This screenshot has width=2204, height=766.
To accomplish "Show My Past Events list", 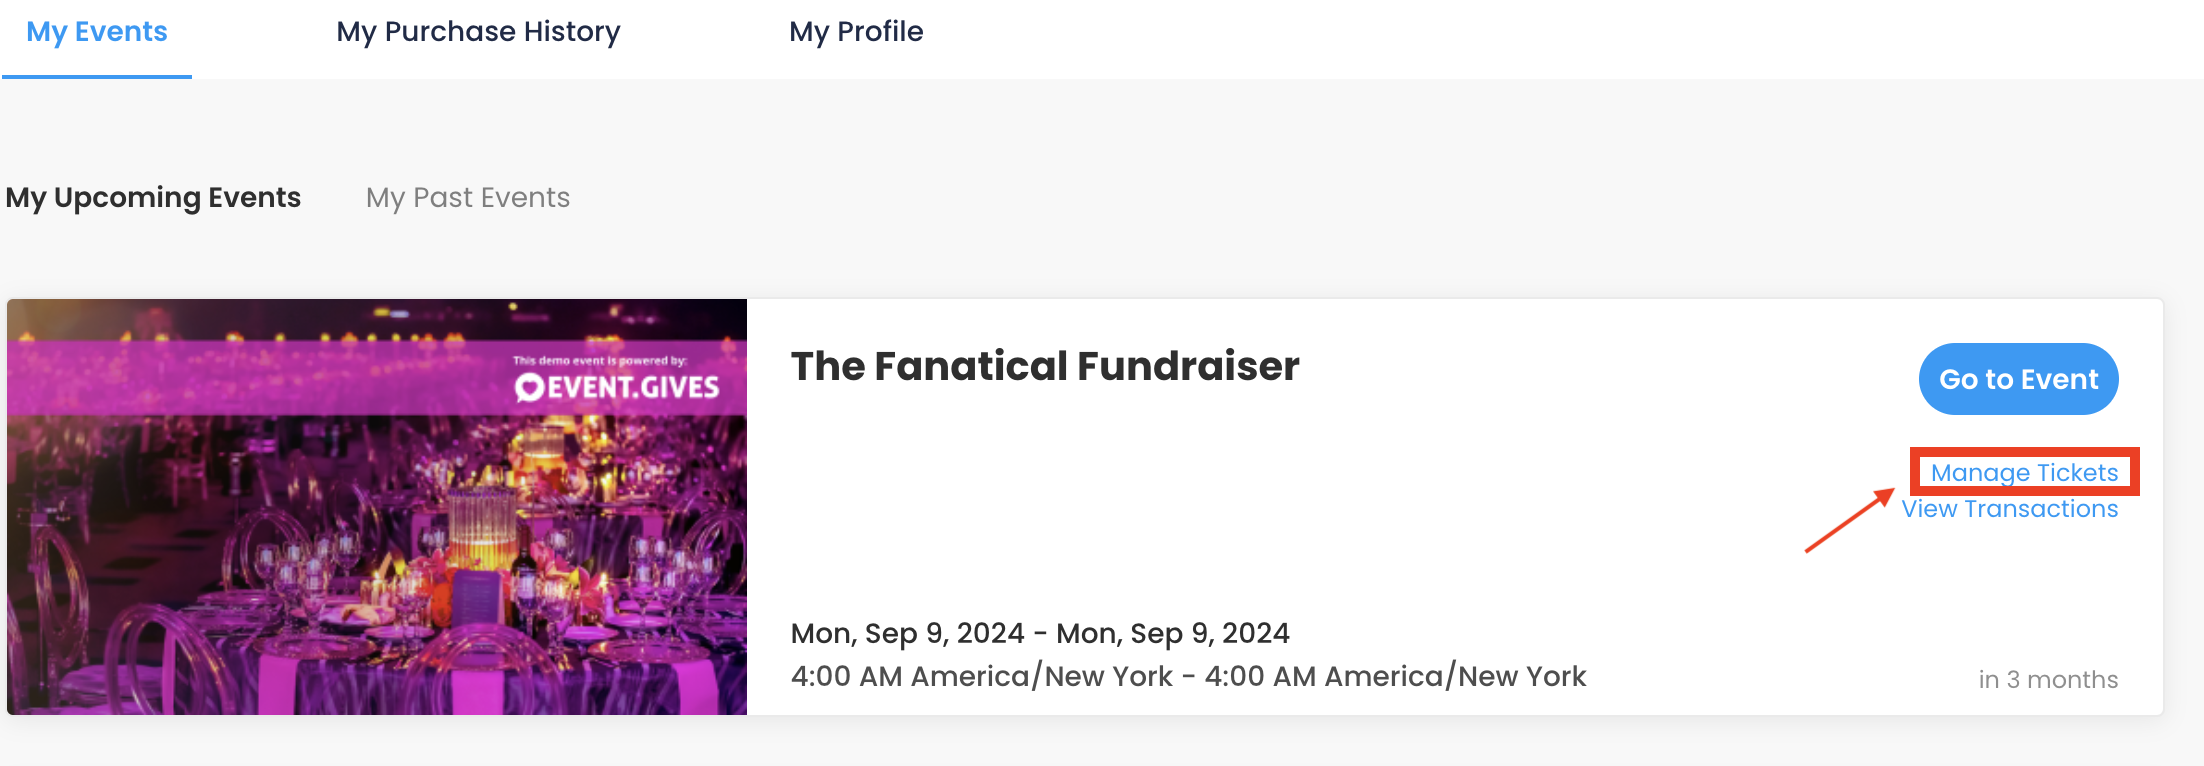I will pos(468,198).
